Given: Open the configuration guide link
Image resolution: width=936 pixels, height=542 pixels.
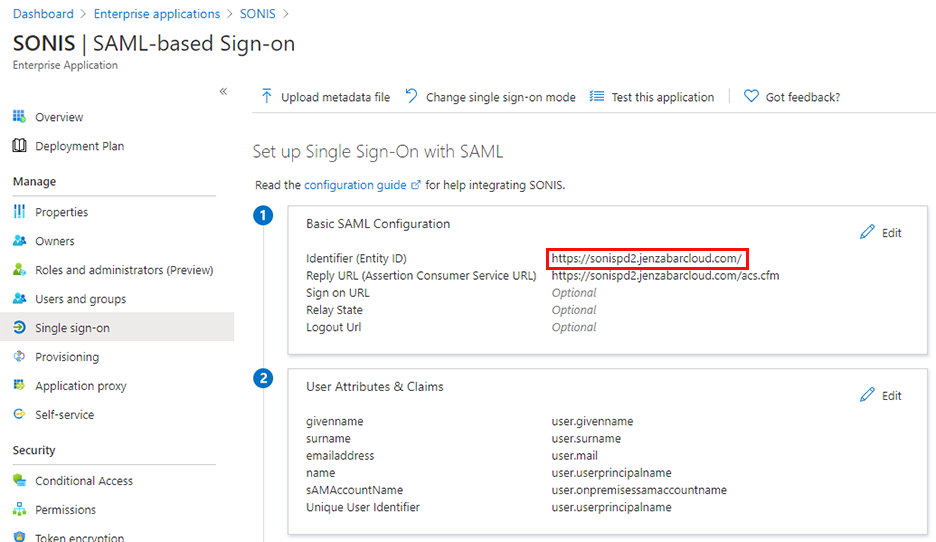Looking at the screenshot, I should tap(355, 185).
